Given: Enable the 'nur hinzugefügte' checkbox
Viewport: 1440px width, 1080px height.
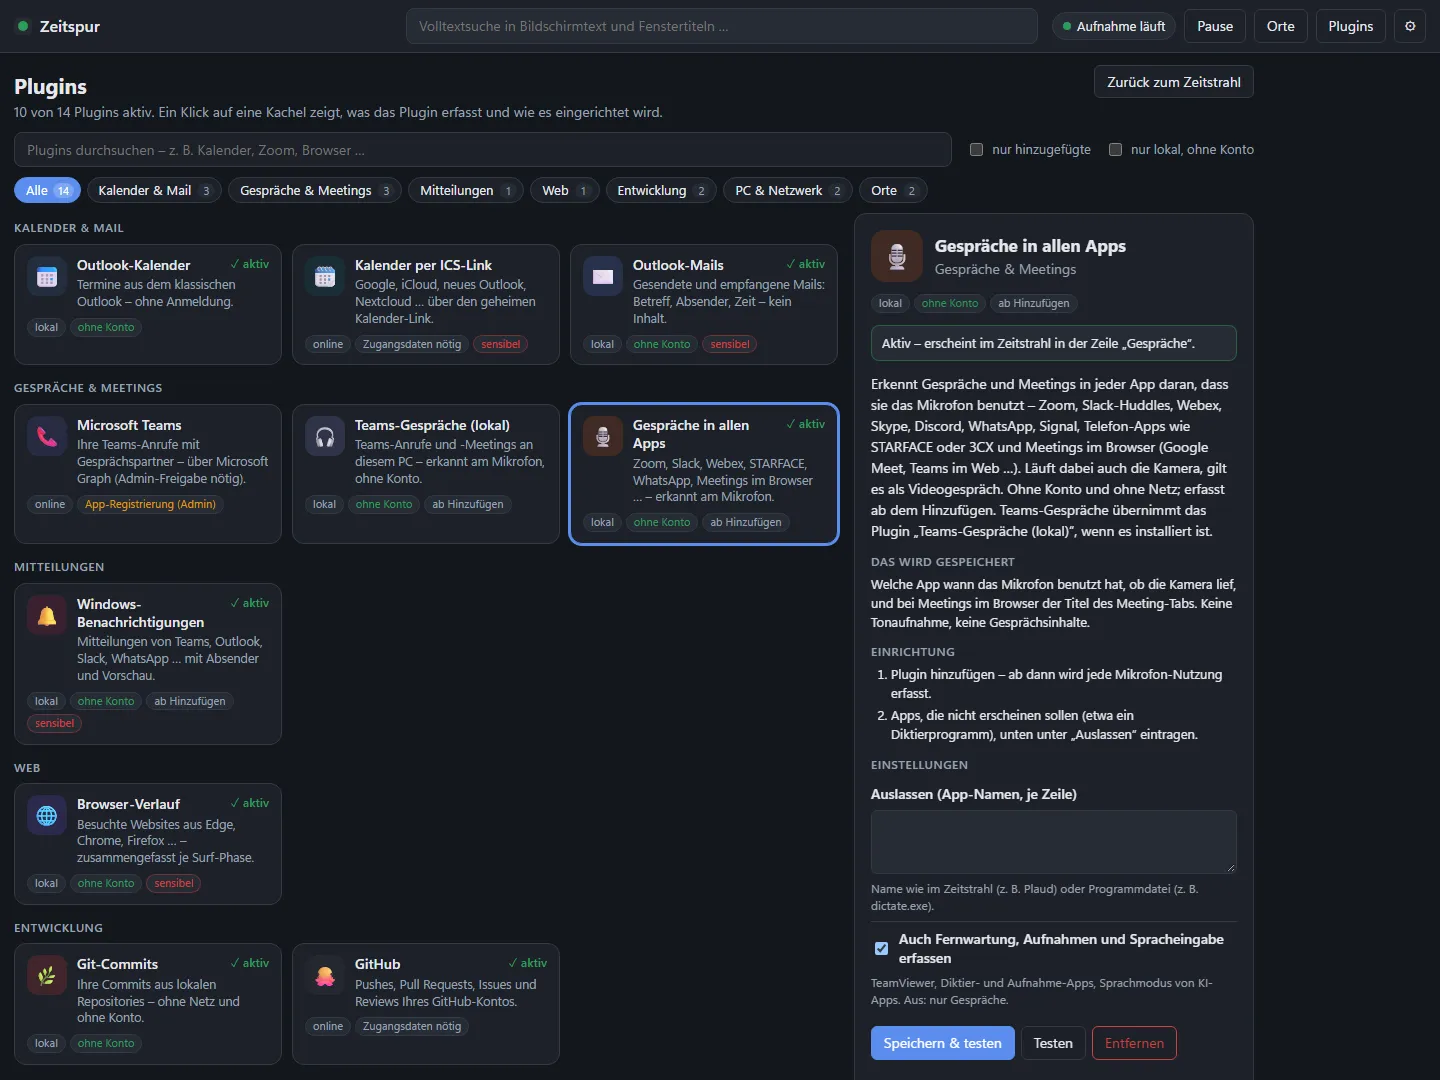Looking at the screenshot, I should 977,149.
